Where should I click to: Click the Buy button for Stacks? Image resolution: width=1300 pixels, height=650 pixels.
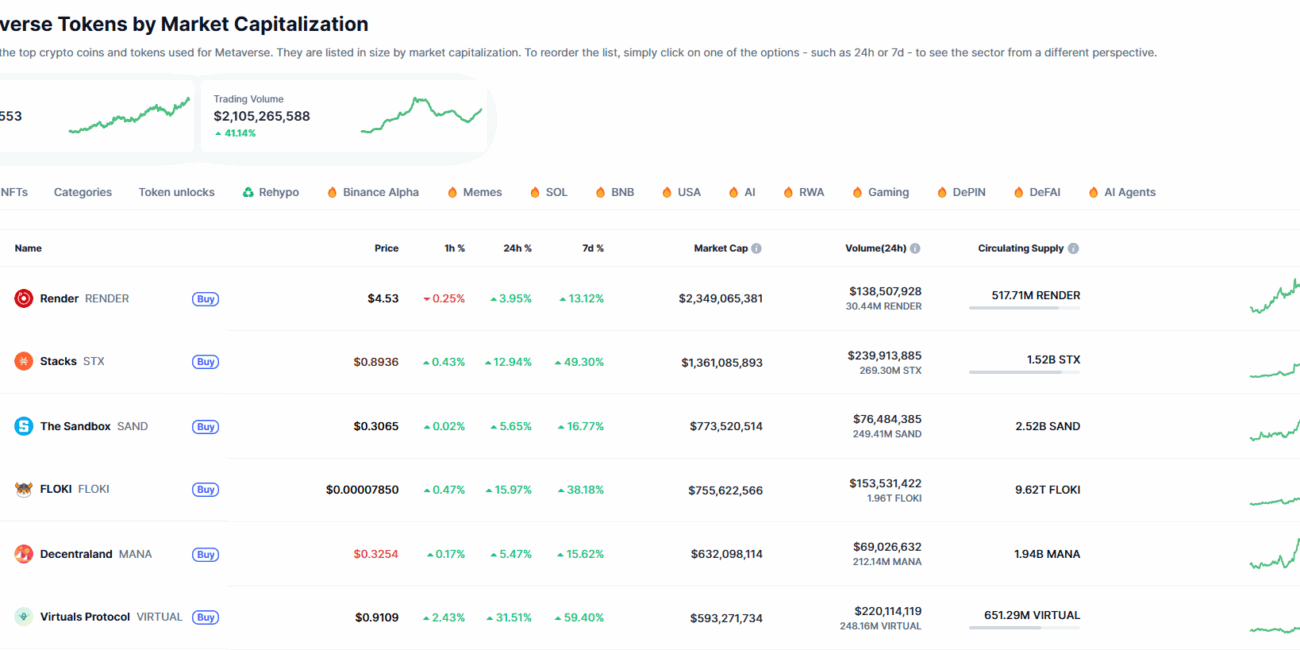tap(205, 362)
